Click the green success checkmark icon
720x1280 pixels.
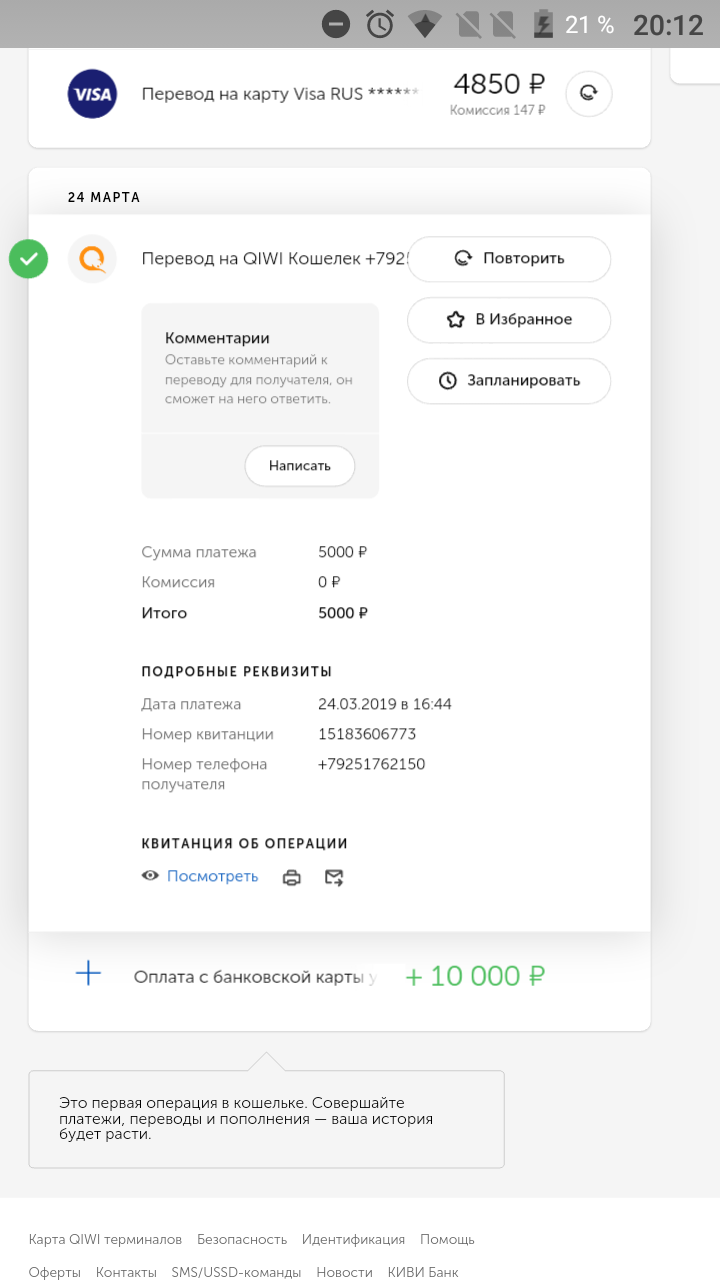coord(29,259)
